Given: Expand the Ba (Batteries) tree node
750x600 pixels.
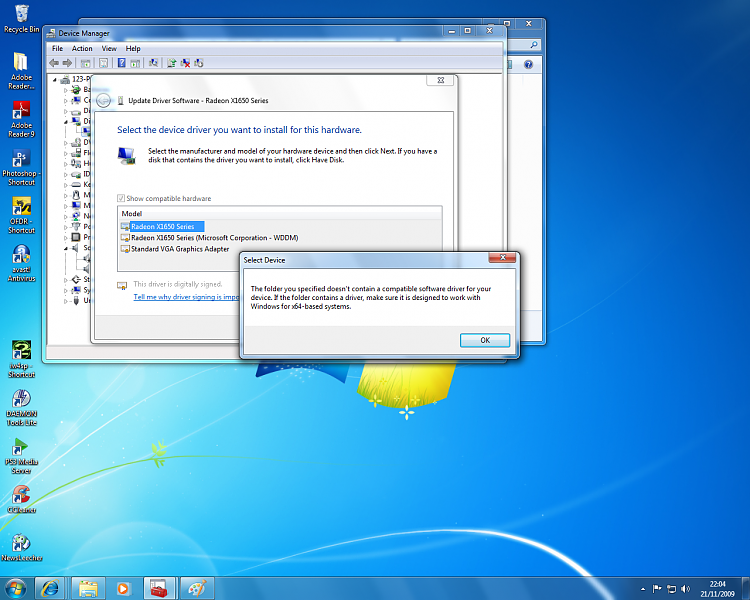Looking at the screenshot, I should (66, 90).
